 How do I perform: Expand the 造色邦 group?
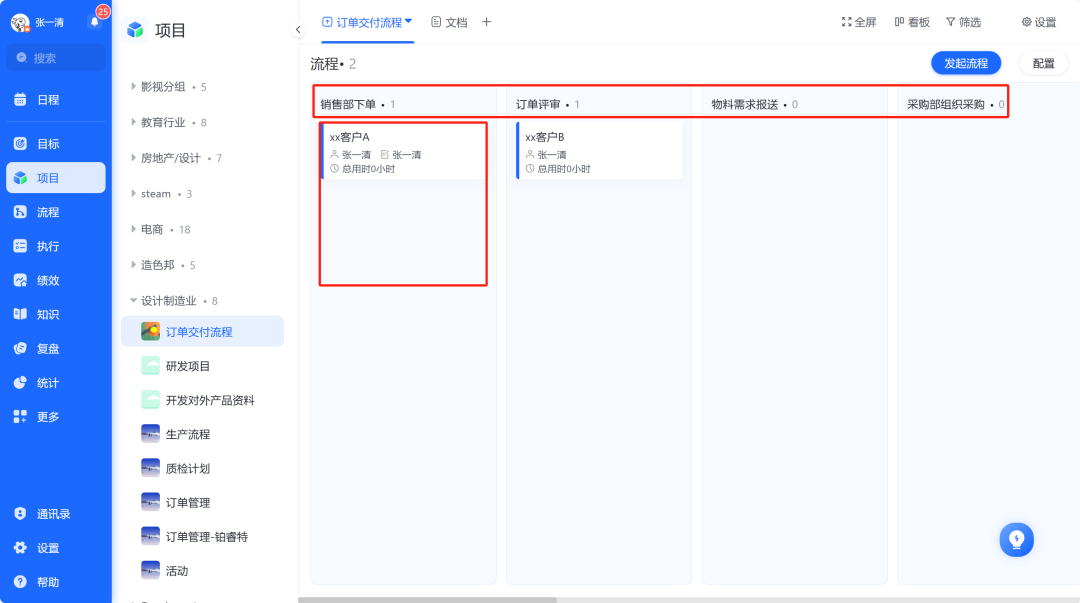(x=133, y=265)
